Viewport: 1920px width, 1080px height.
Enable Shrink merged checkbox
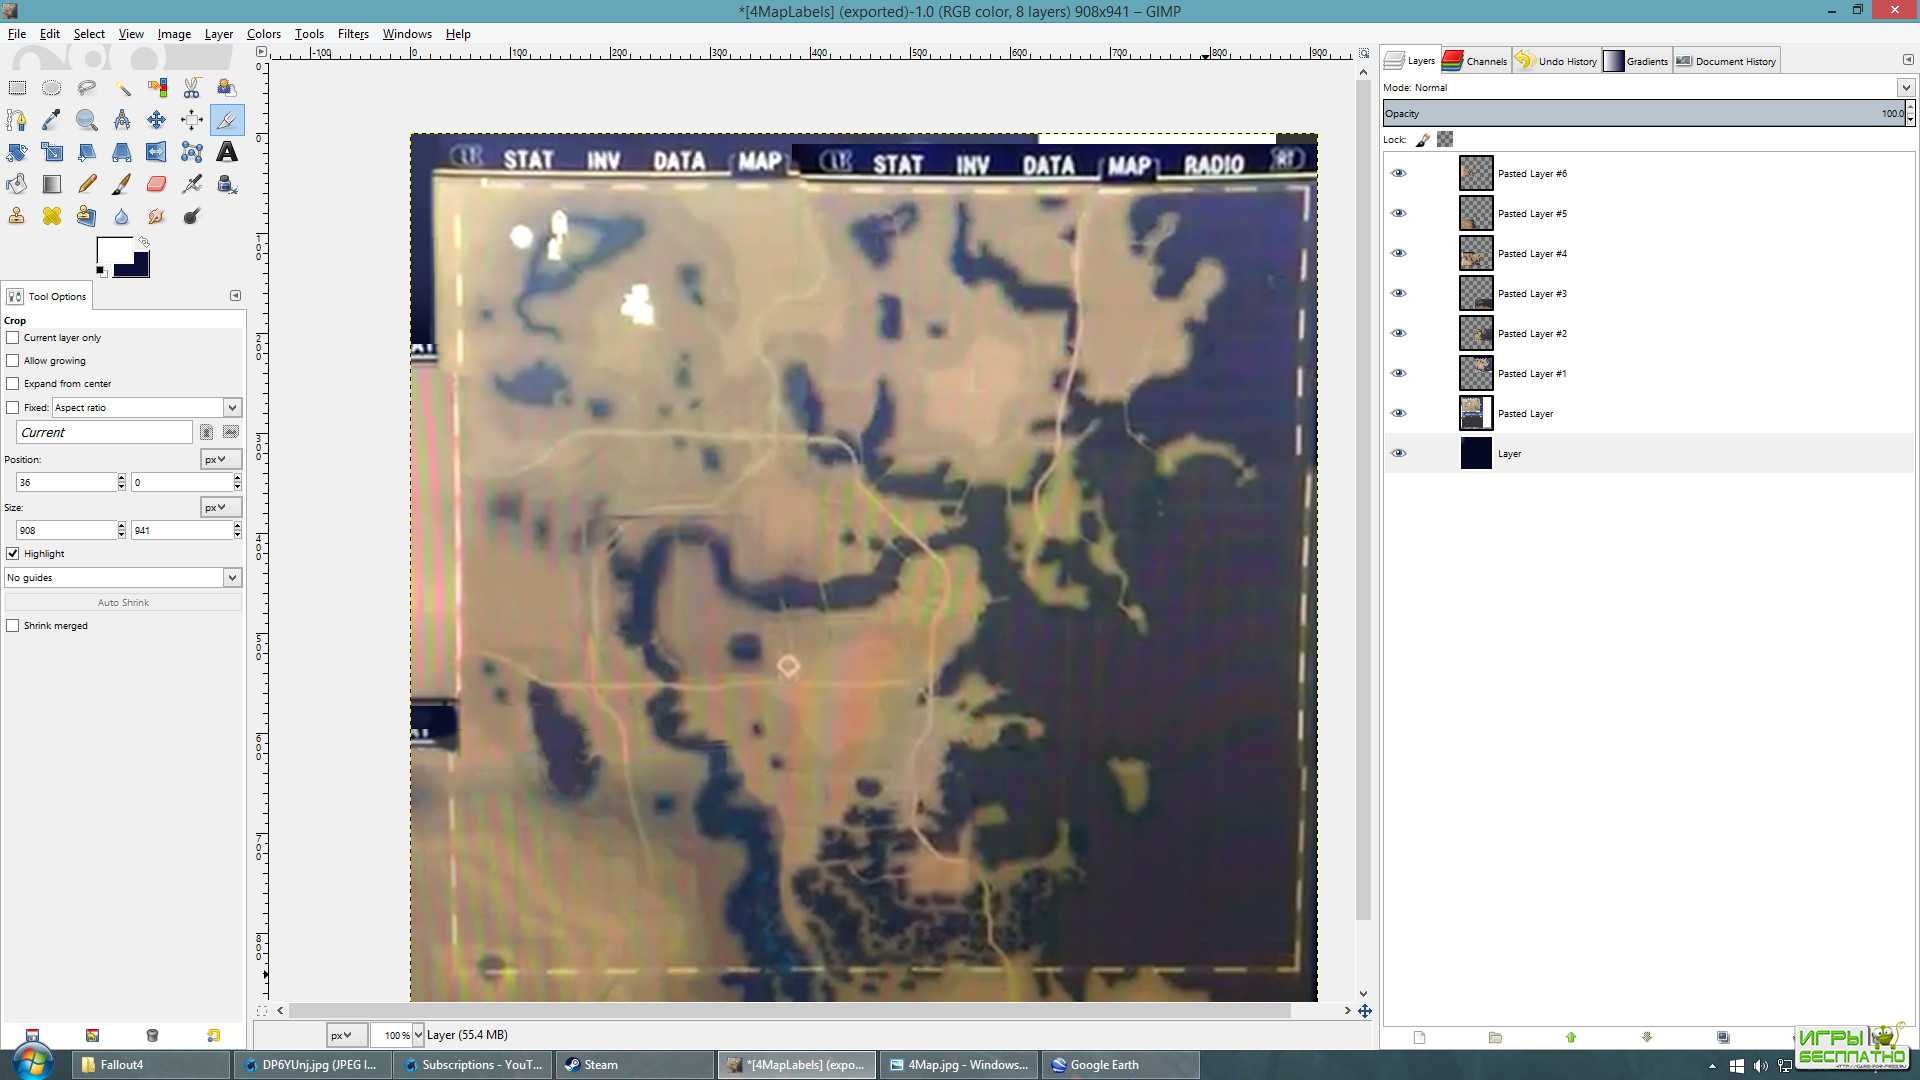pos(13,626)
